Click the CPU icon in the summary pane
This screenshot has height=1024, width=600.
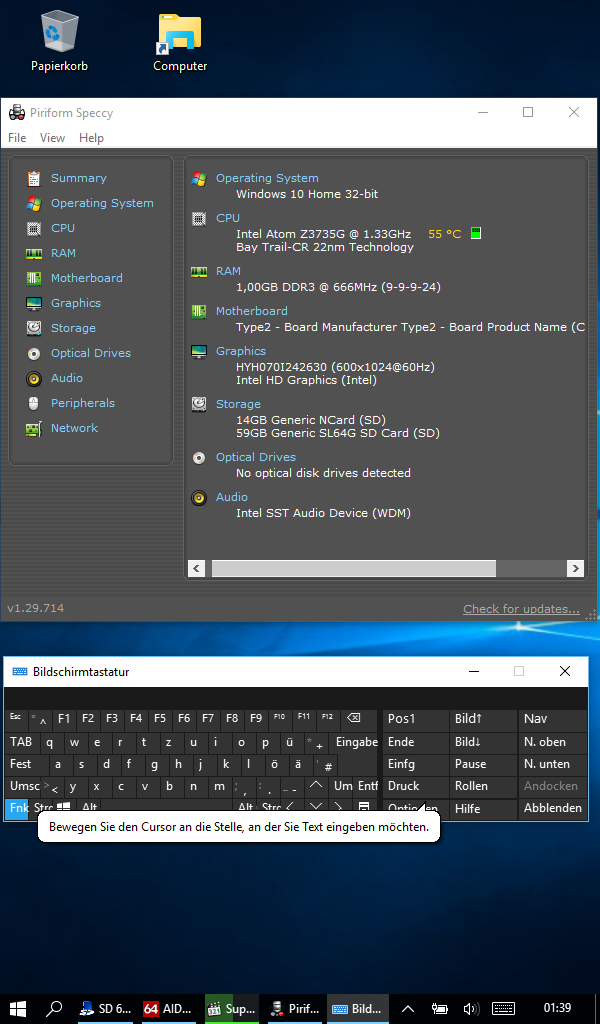(x=199, y=219)
